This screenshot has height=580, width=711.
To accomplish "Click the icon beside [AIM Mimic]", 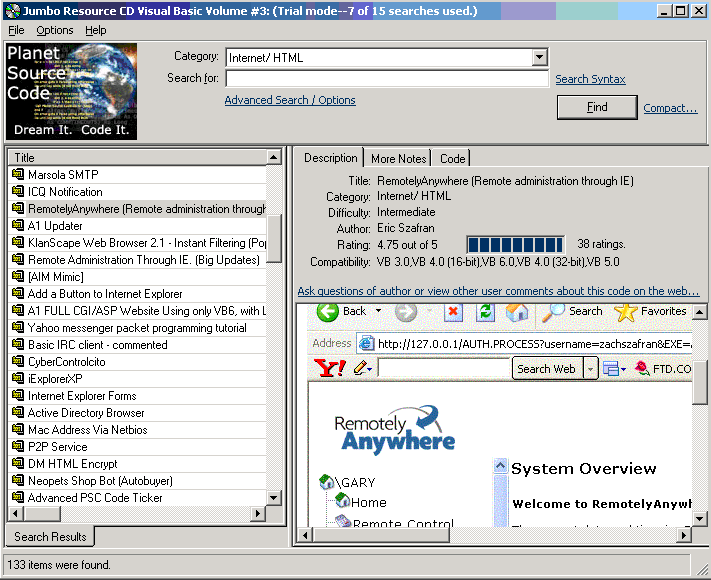I will (x=18, y=276).
